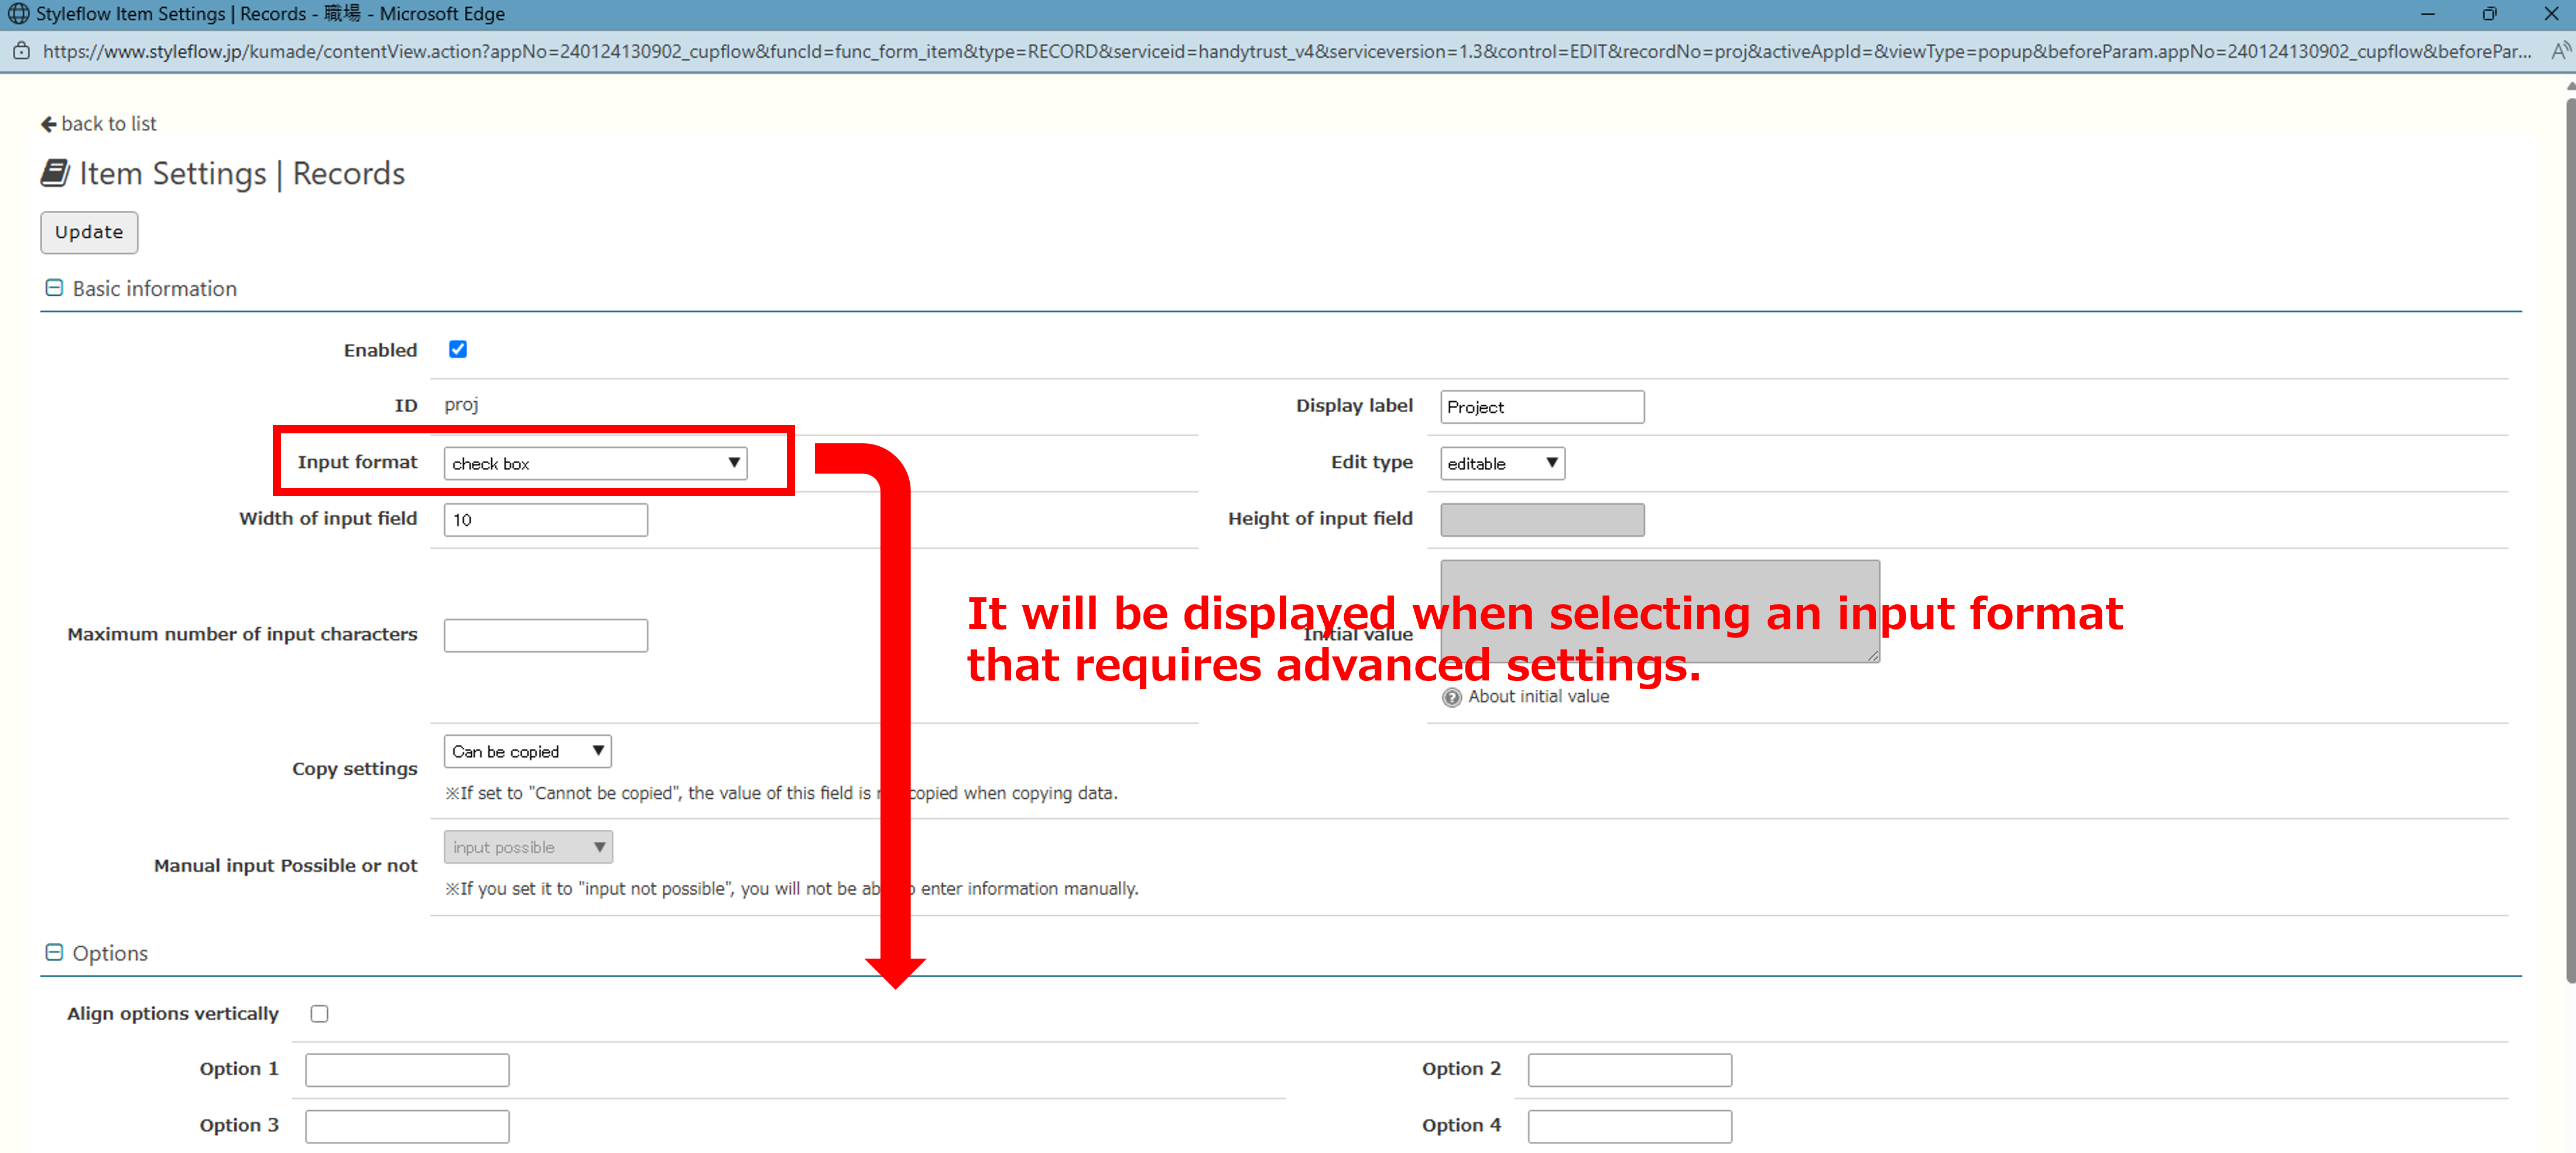Open the Copy settings dropdown

pyautogui.click(x=527, y=751)
